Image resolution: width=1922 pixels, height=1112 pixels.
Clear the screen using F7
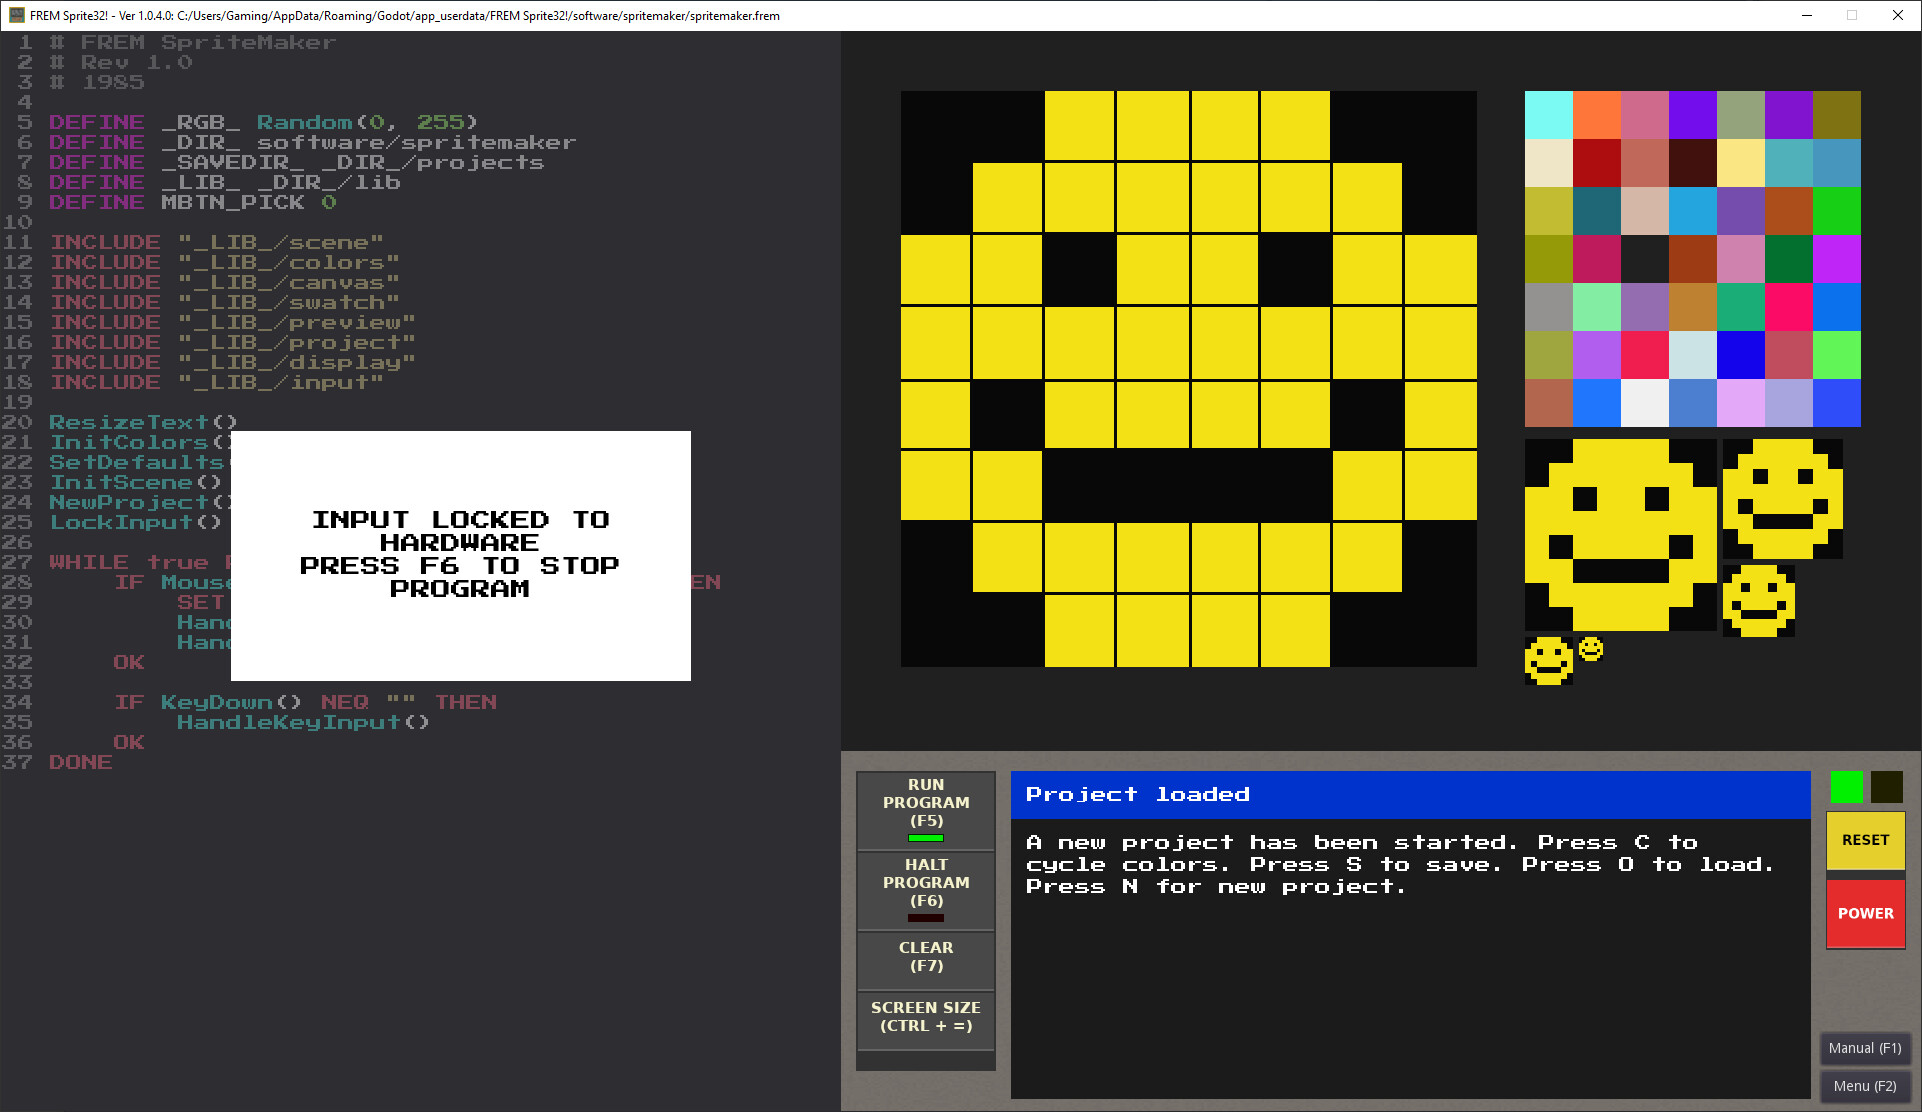(925, 959)
